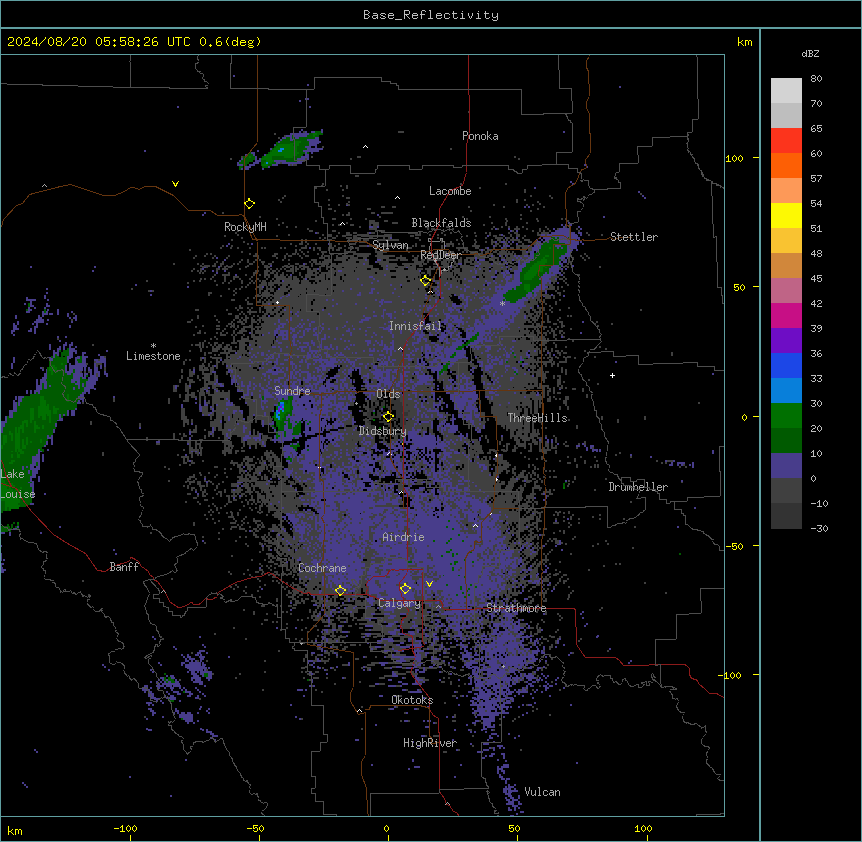Click the white asterisk above Limestone

pos(153,346)
